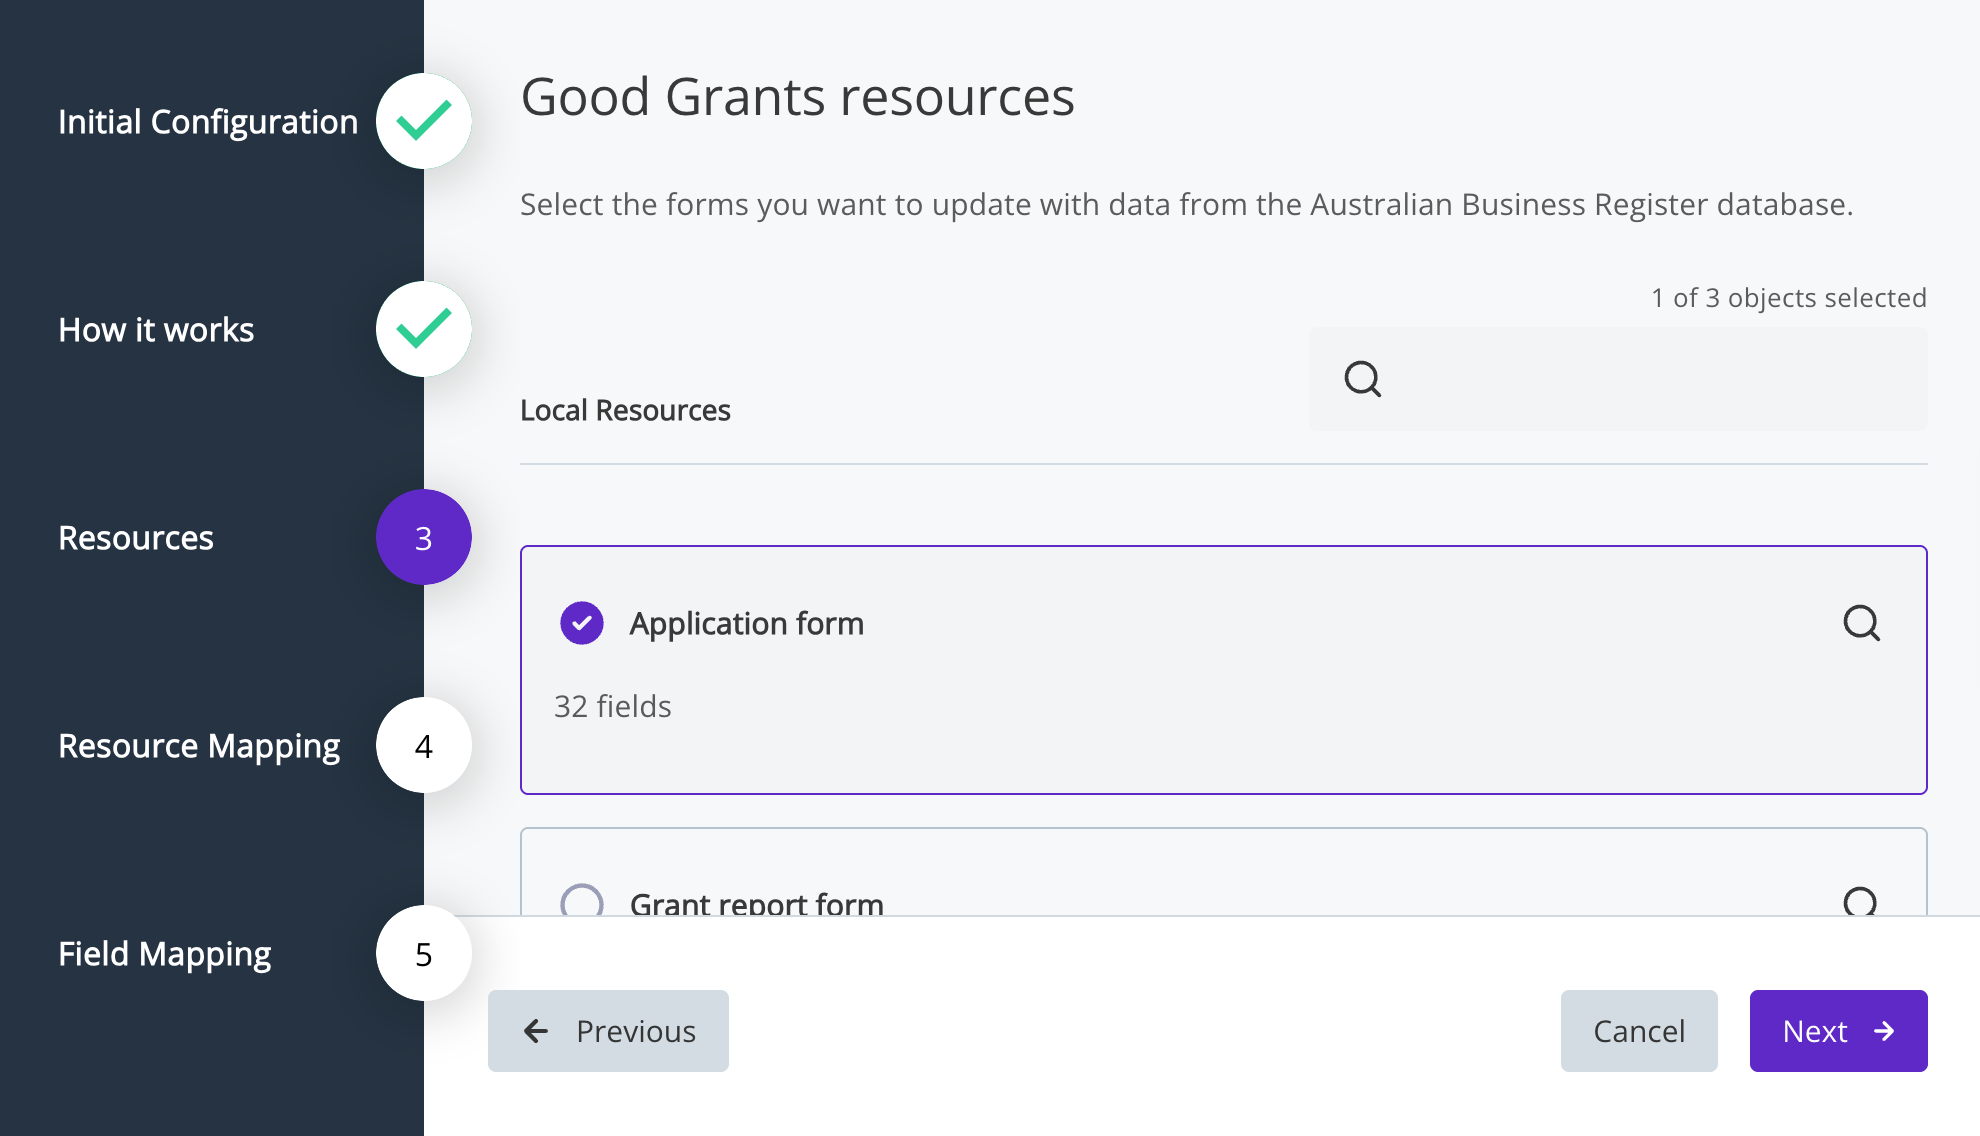Click the Good Grants resources heading

coord(798,97)
